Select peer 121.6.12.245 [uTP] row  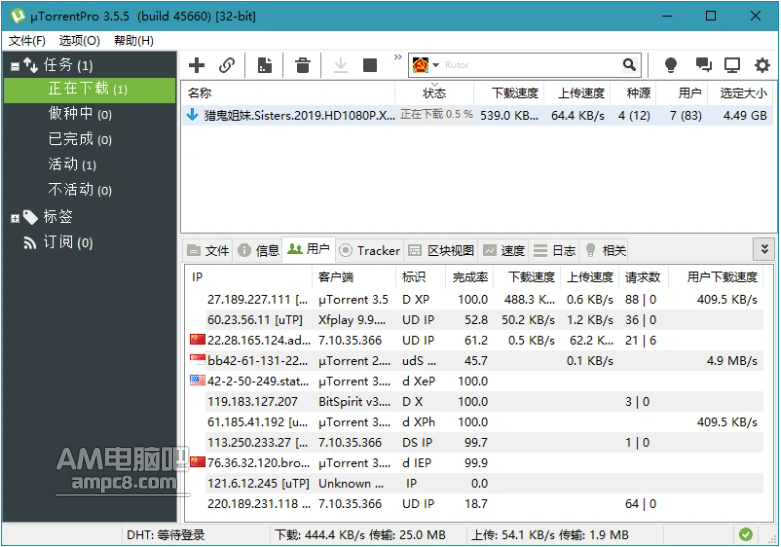(475, 483)
